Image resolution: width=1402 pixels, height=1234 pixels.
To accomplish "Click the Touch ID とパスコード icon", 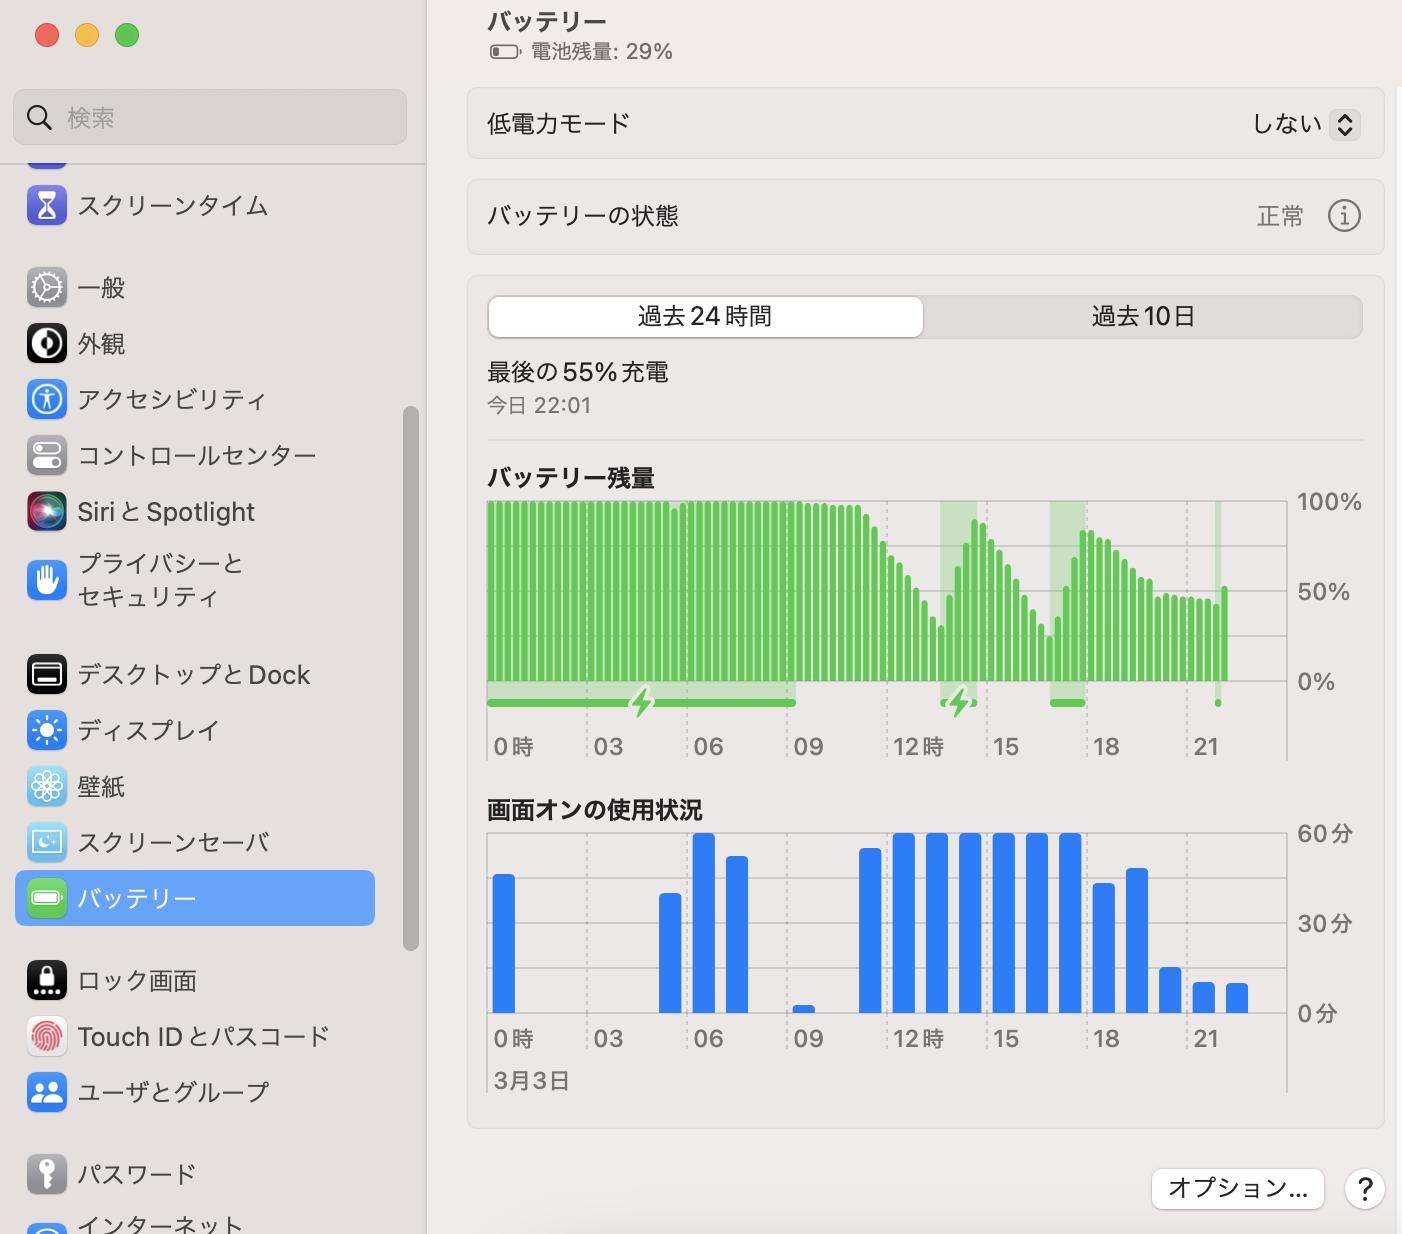I will (x=44, y=1036).
